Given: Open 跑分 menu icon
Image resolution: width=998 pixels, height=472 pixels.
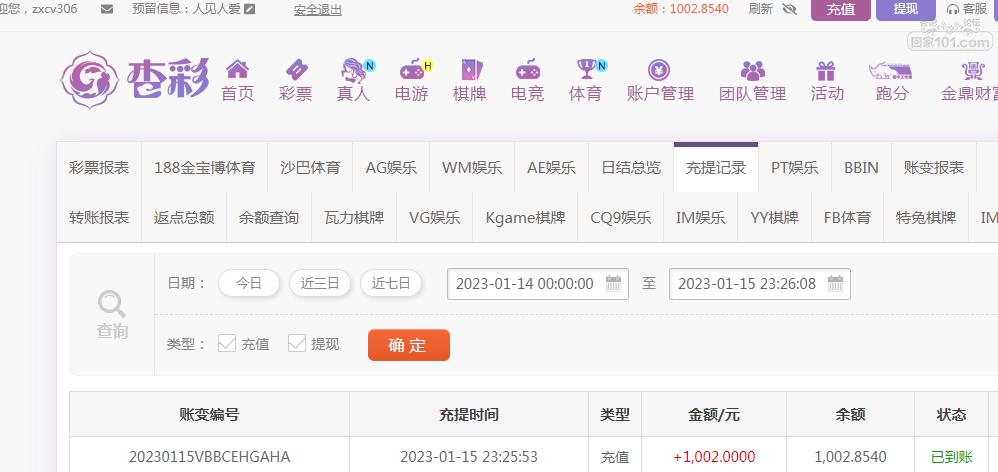Looking at the screenshot, I should tap(890, 70).
